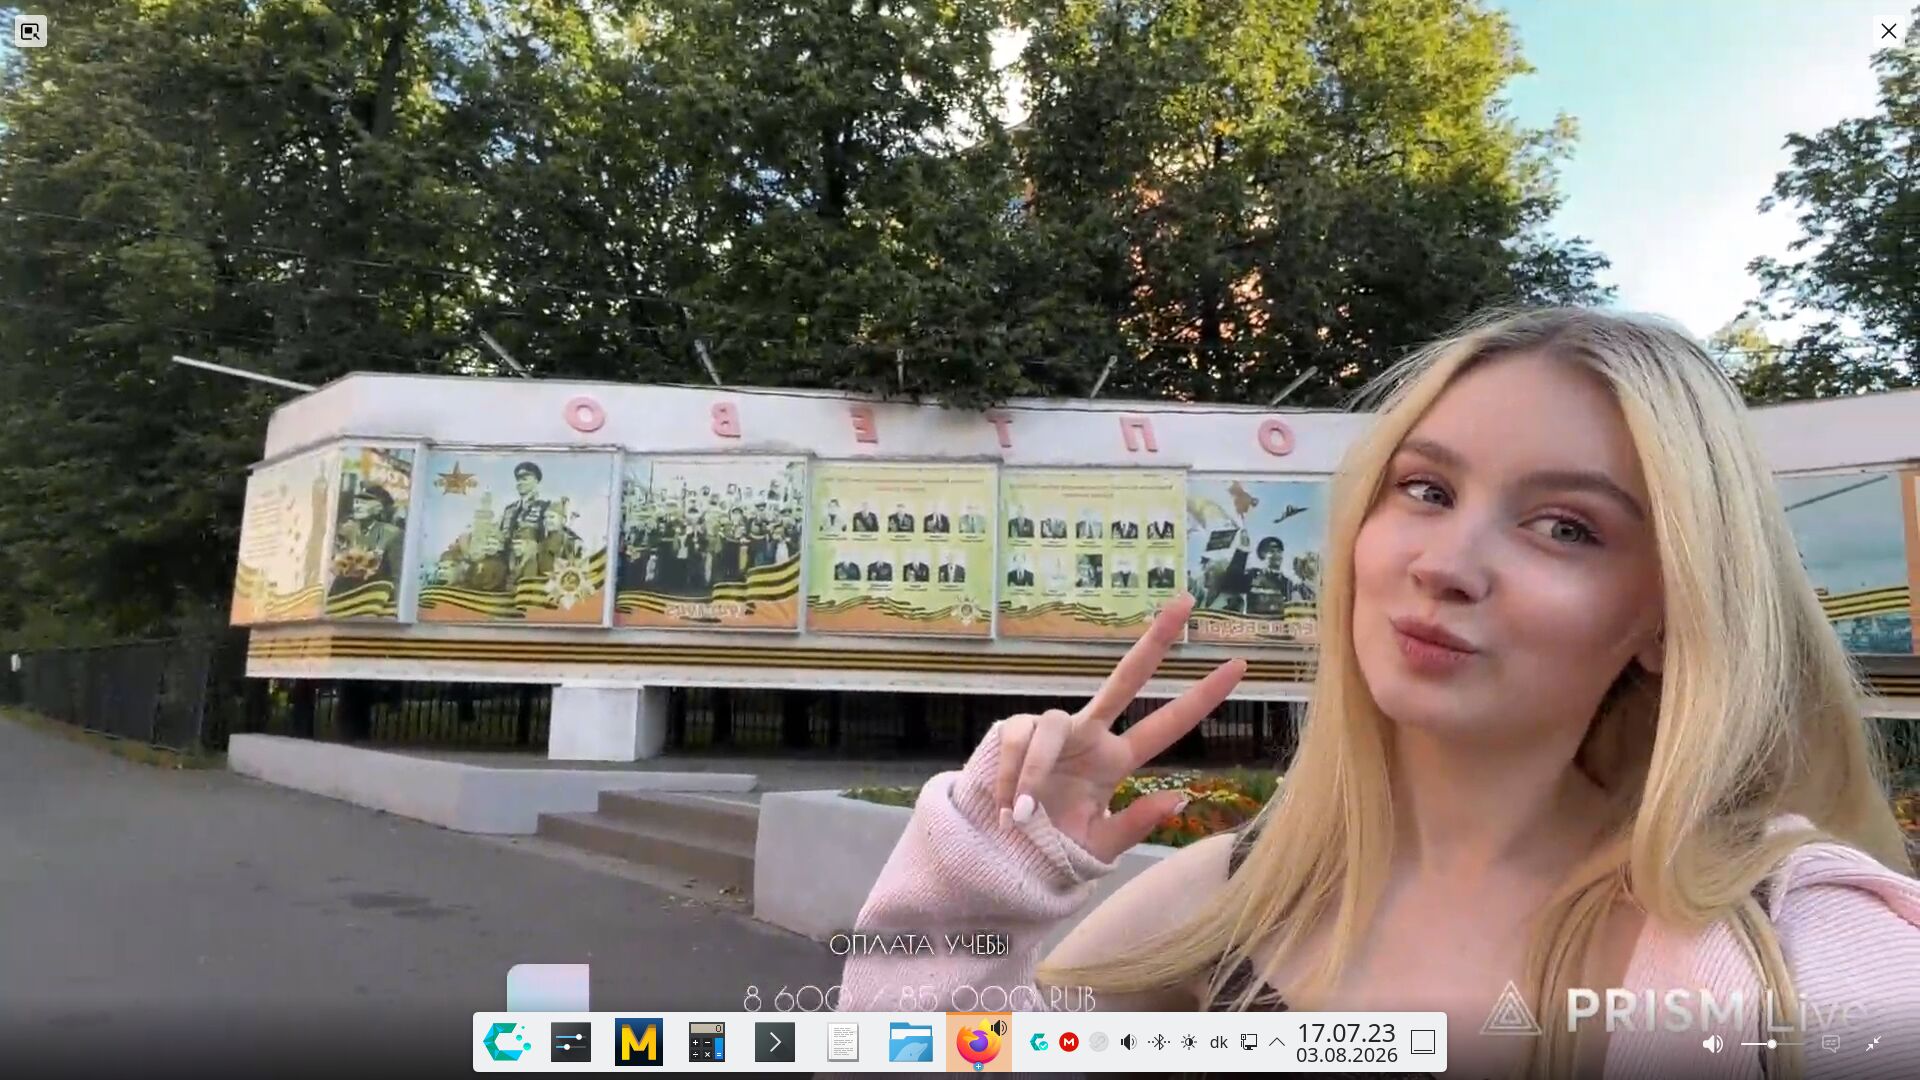Switch to the Firefox taskbar entry
Screen dimensions: 1920x1080
pos(979,1042)
